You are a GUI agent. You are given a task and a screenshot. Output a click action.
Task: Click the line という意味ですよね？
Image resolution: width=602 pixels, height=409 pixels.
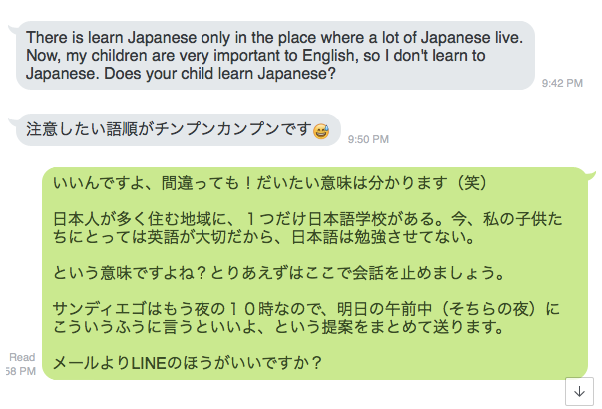[x=278, y=273]
